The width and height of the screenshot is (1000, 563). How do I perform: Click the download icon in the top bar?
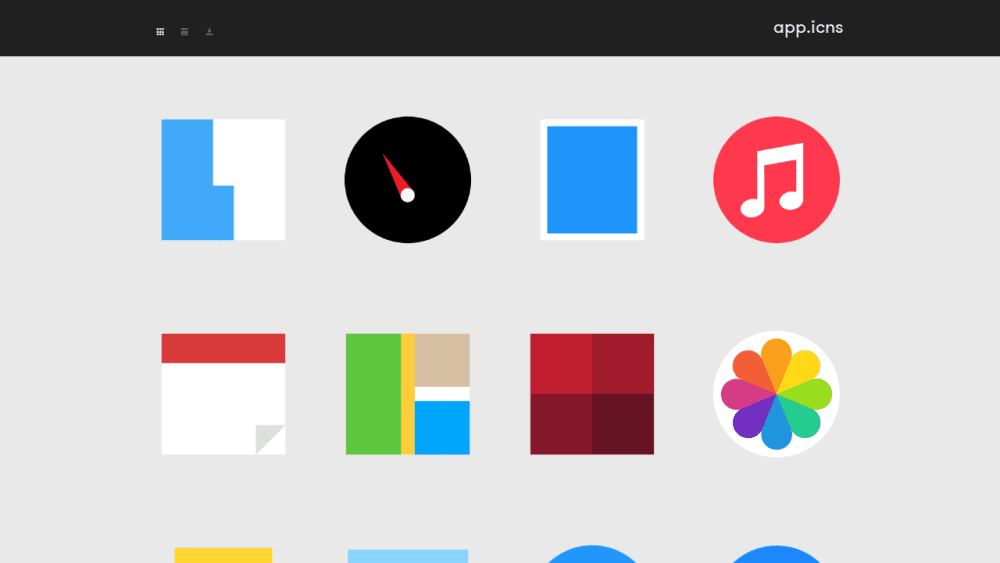tap(209, 31)
